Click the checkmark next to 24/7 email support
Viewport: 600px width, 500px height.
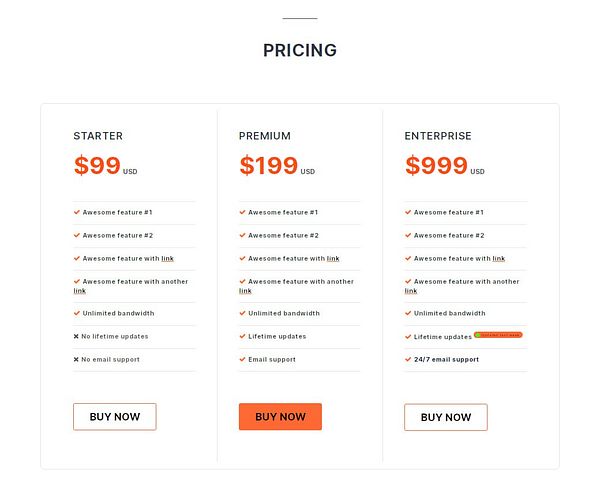tap(408, 360)
